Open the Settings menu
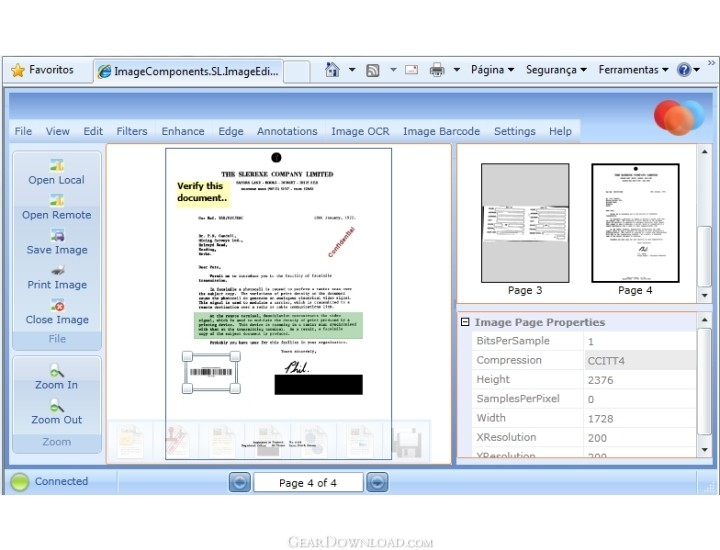 pyautogui.click(x=515, y=131)
